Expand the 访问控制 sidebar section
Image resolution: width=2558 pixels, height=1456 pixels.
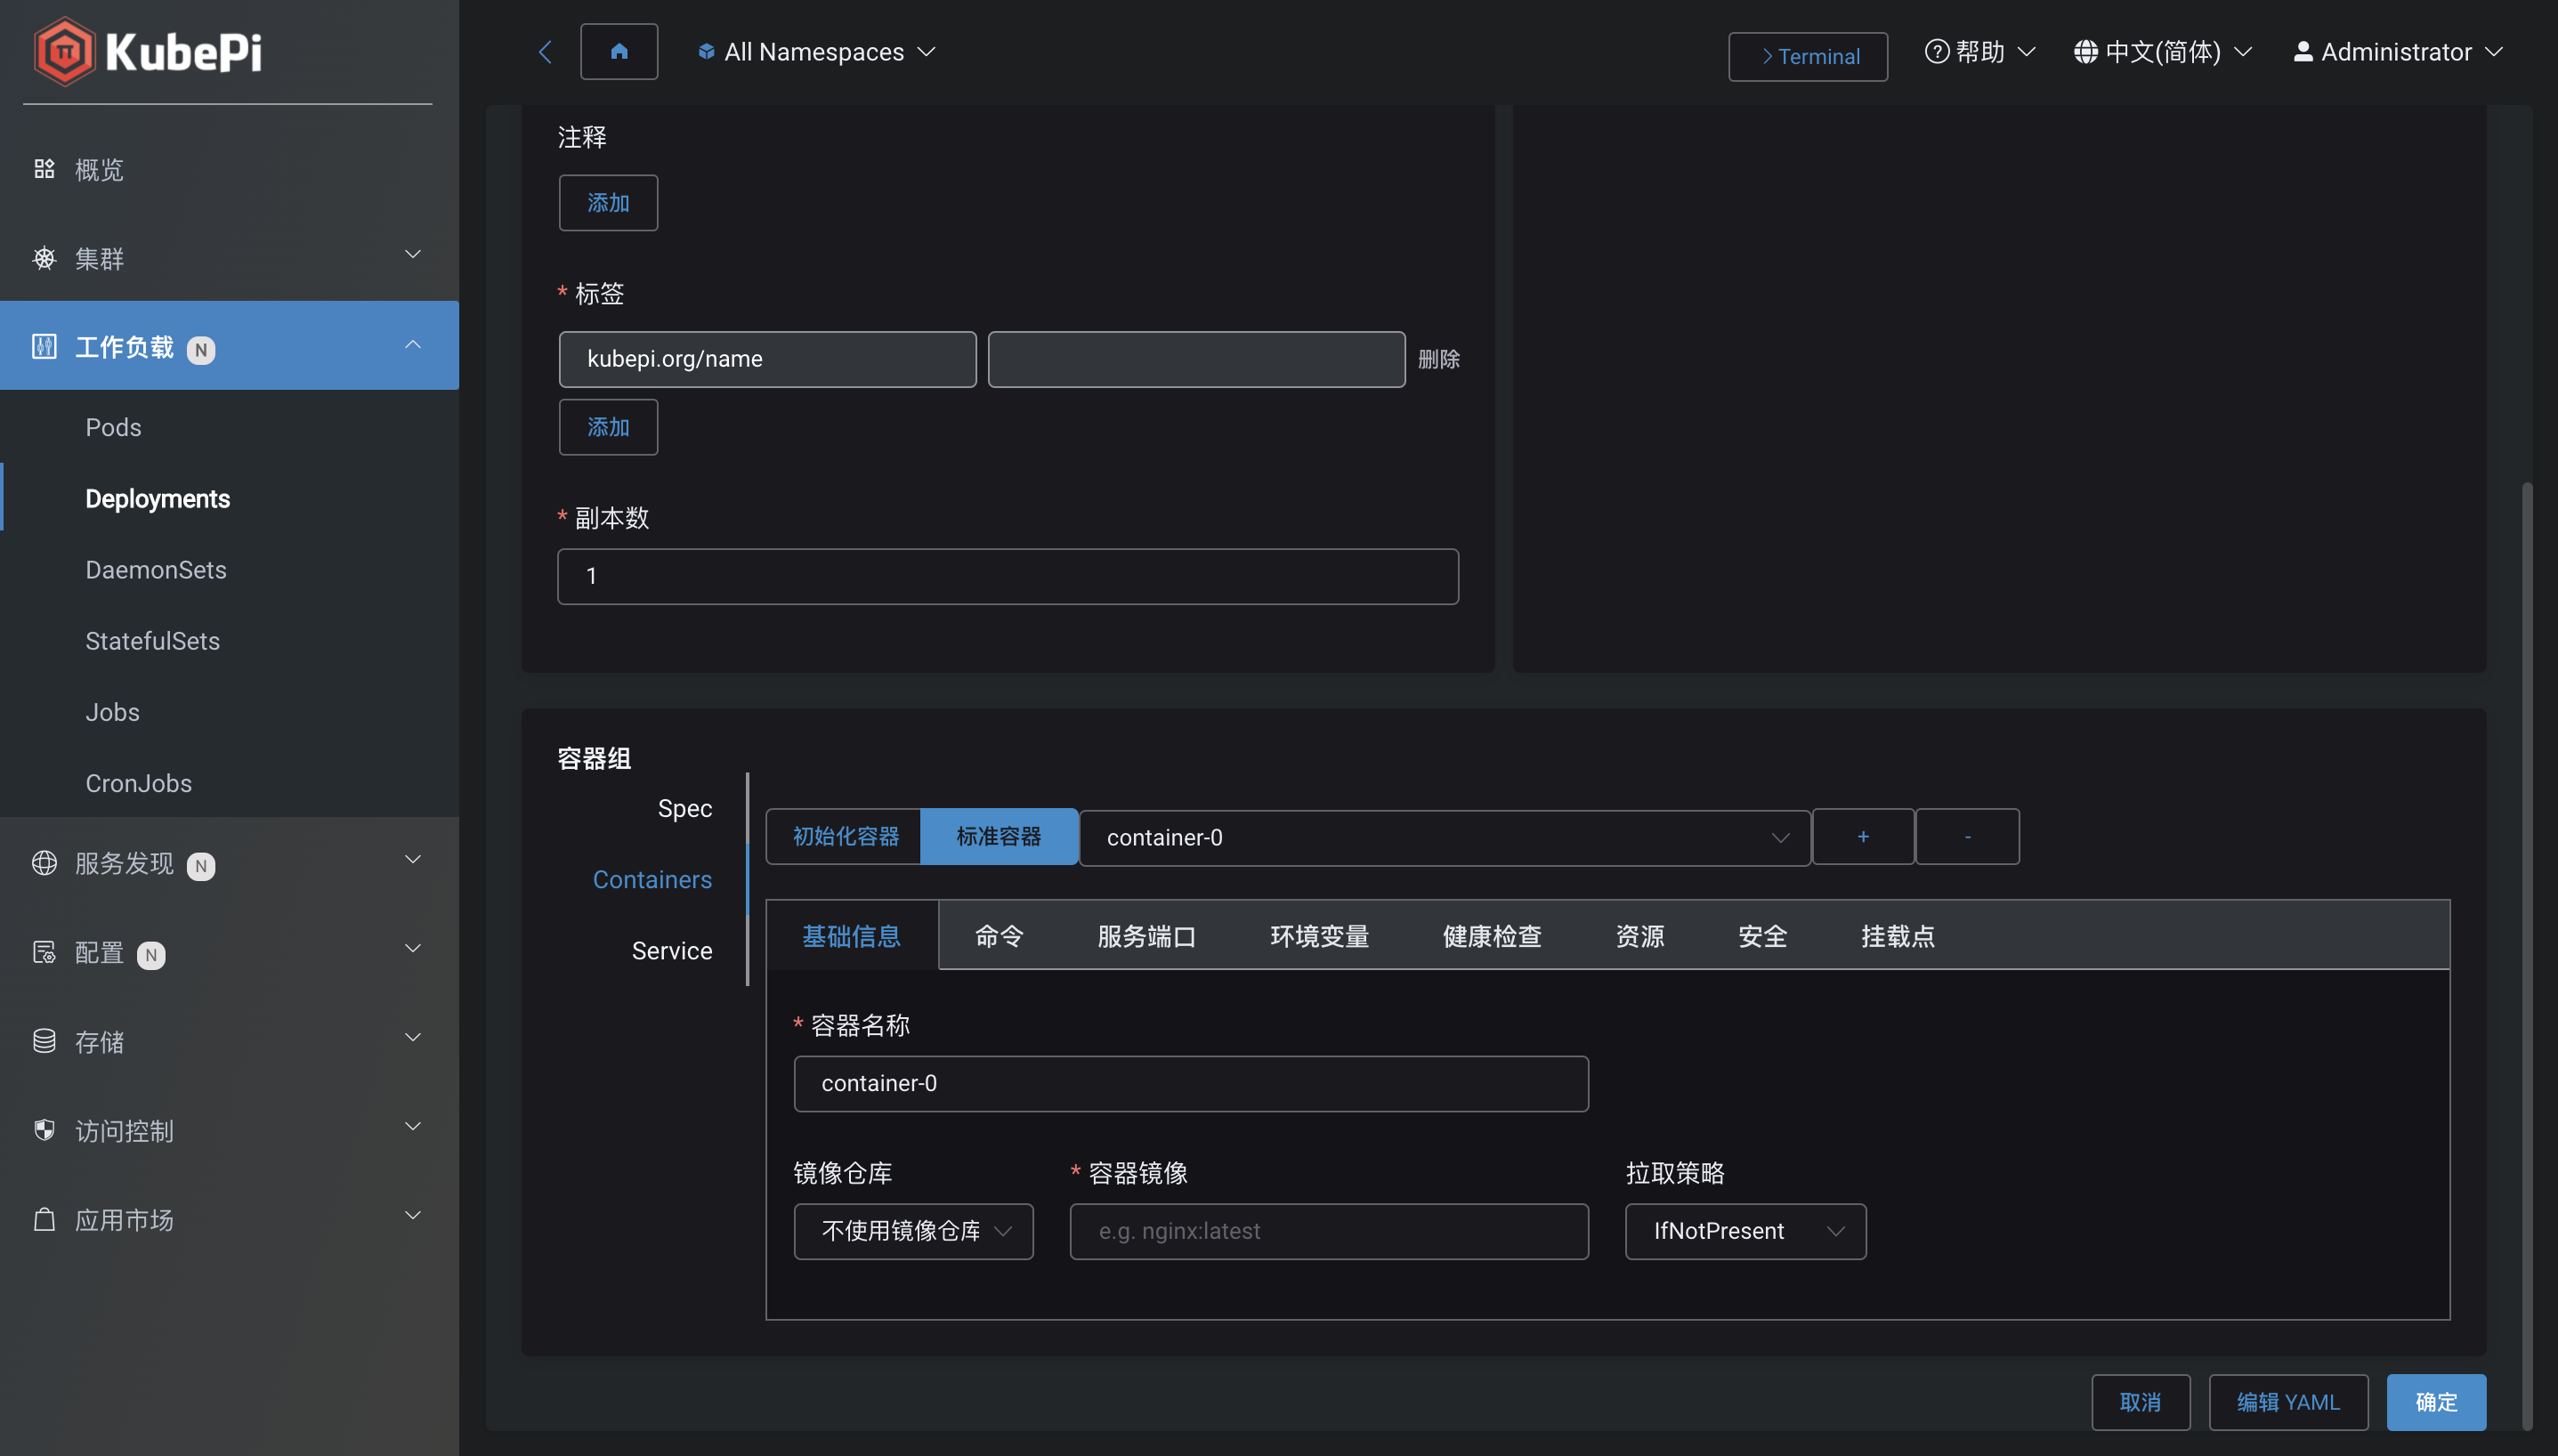(x=412, y=1126)
